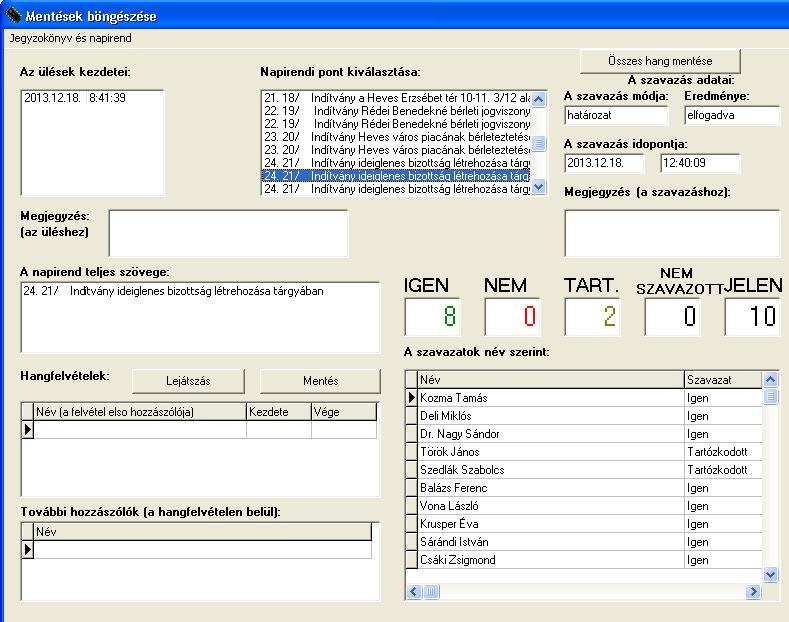Click the Összes hang mentése button
The height and width of the screenshot is (622, 789).
point(660,61)
